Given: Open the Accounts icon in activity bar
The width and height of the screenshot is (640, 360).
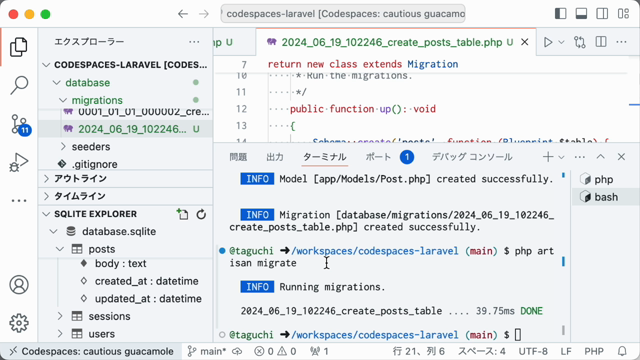Looking at the screenshot, I should coord(19,285).
